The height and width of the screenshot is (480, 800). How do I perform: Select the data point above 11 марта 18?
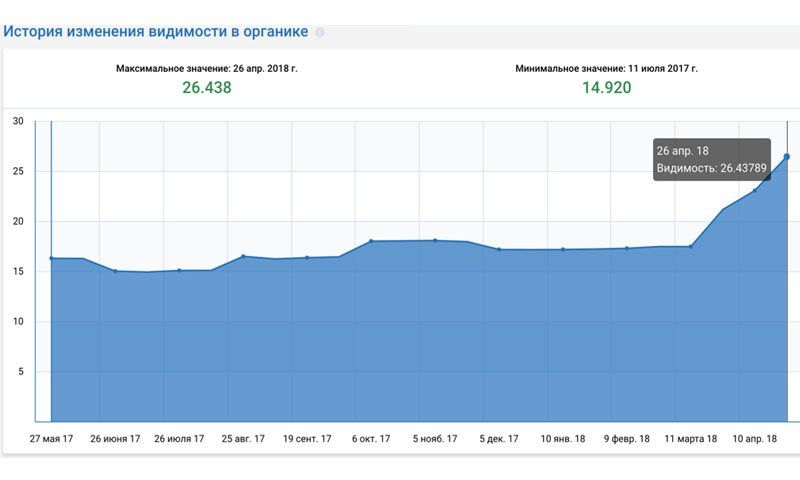click(x=691, y=246)
